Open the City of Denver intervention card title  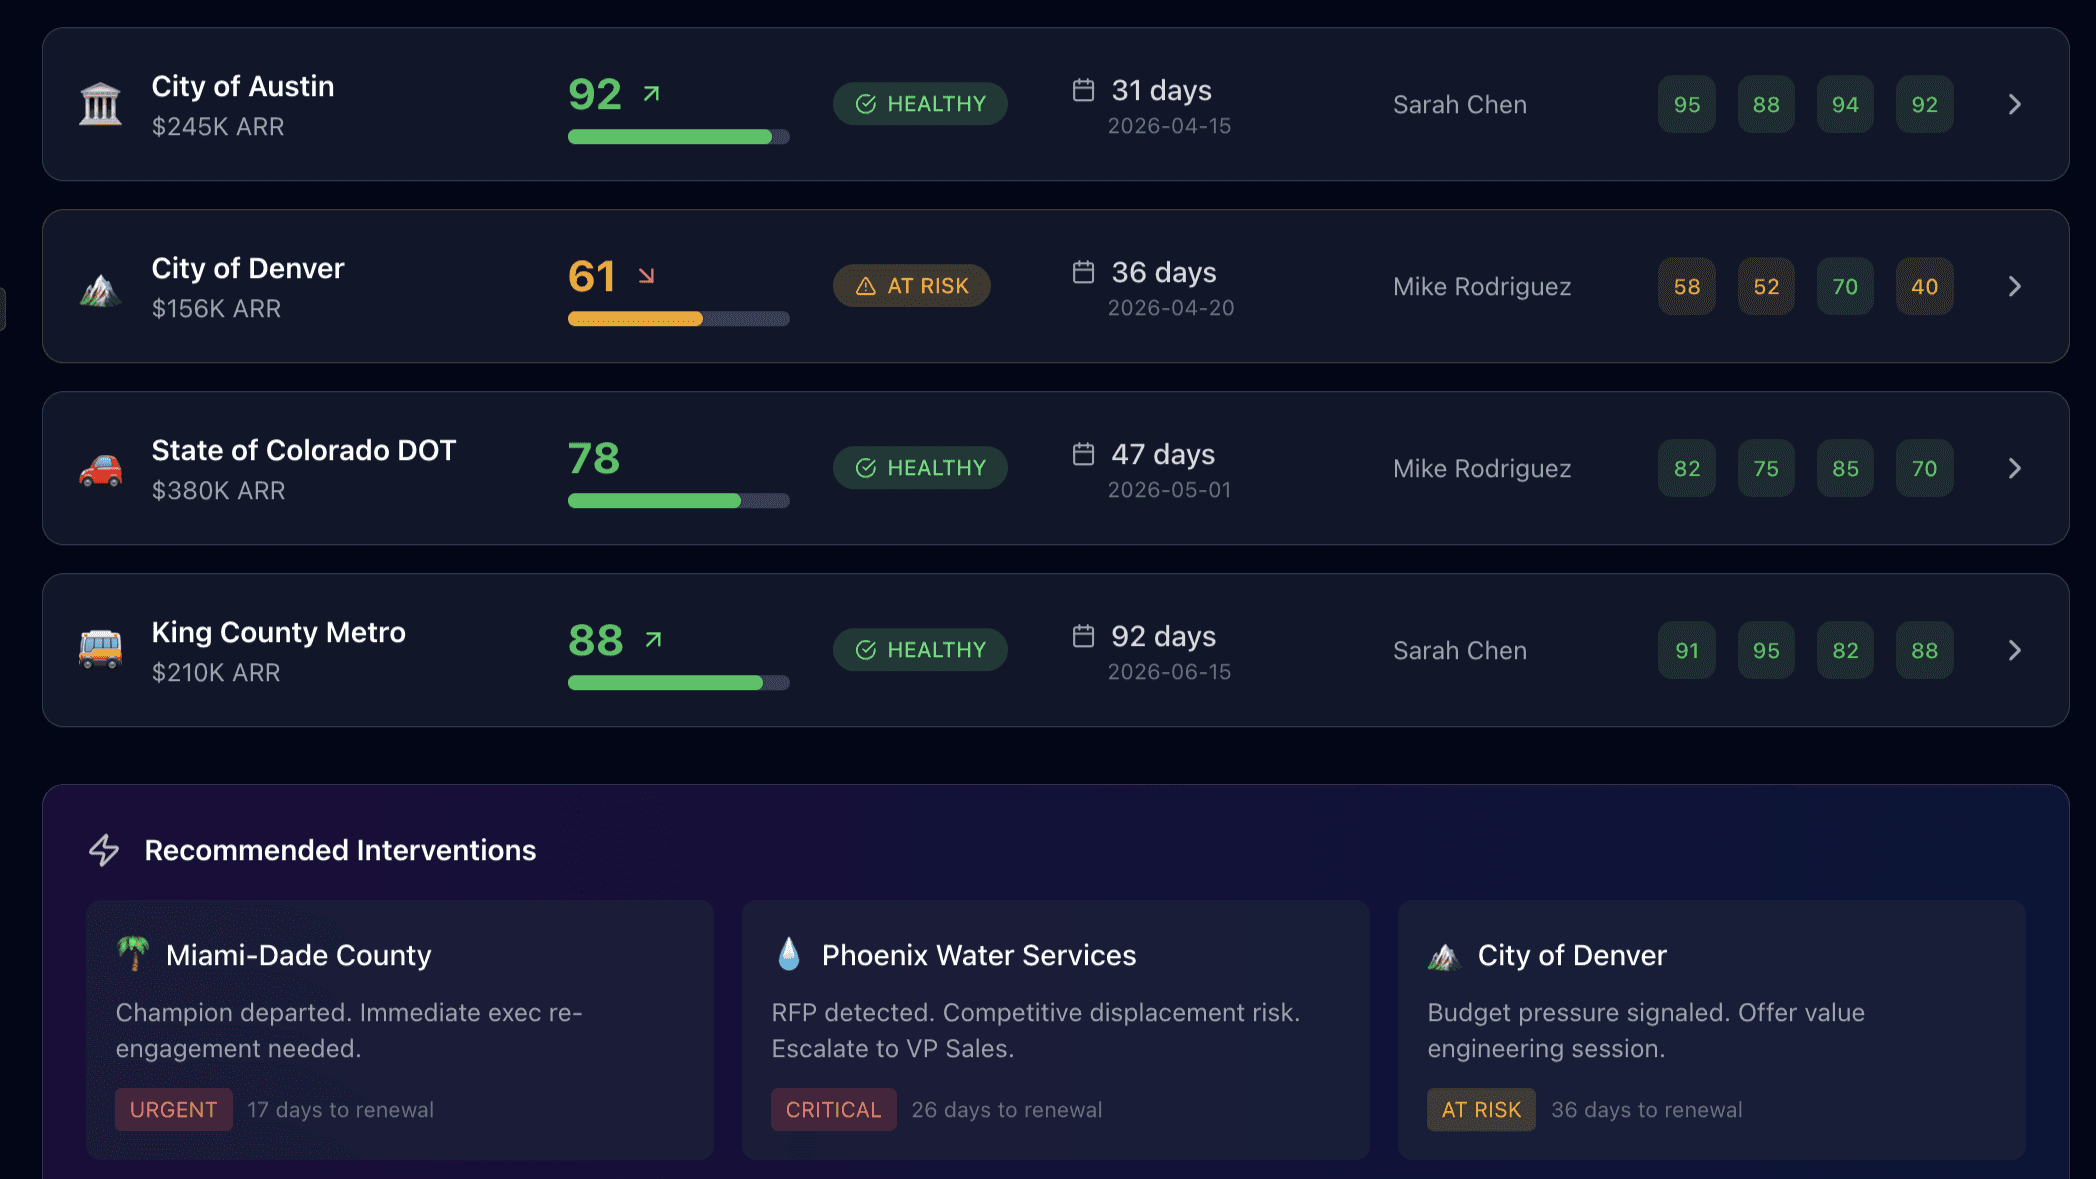tap(1572, 956)
